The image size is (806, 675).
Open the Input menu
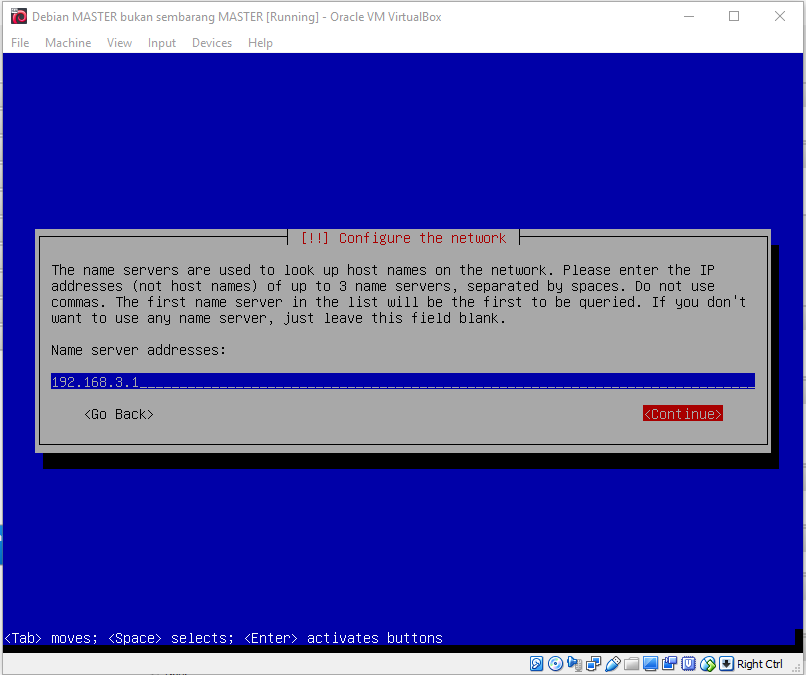pyautogui.click(x=161, y=43)
